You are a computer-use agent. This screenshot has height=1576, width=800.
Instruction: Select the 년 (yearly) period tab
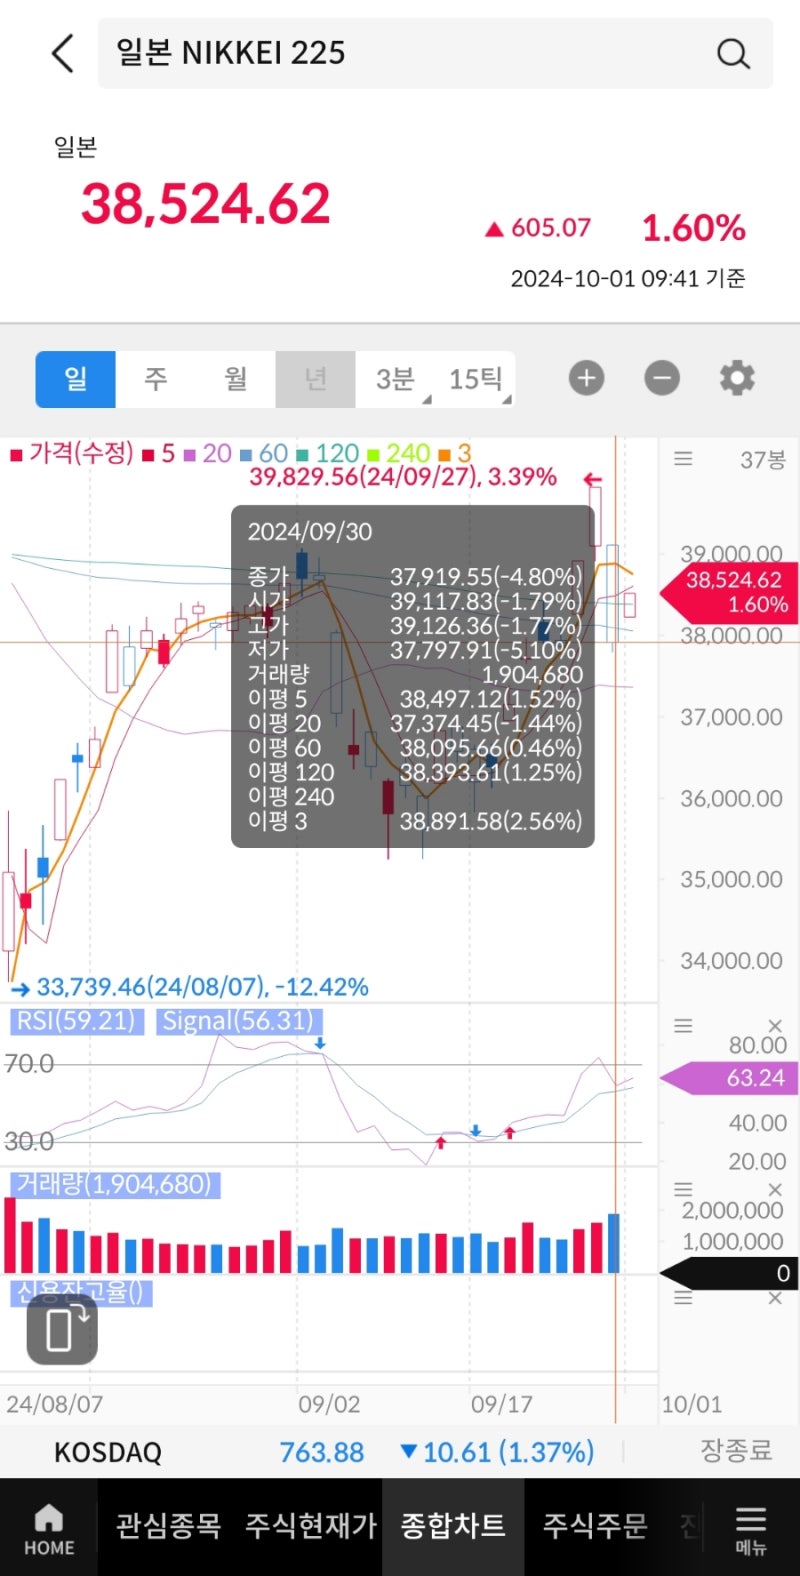(316, 379)
